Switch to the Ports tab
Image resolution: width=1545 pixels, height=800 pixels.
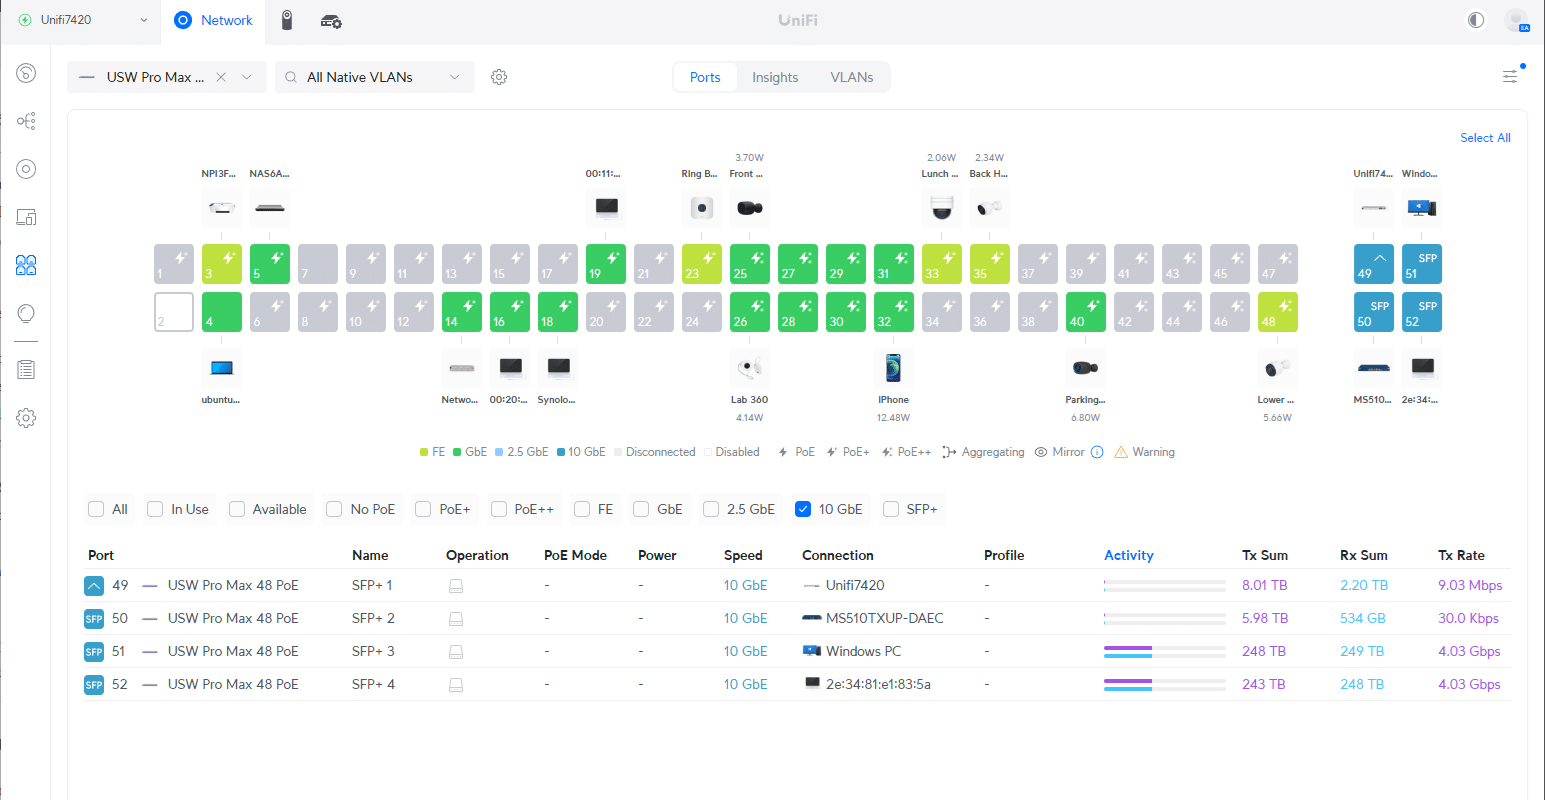point(705,77)
